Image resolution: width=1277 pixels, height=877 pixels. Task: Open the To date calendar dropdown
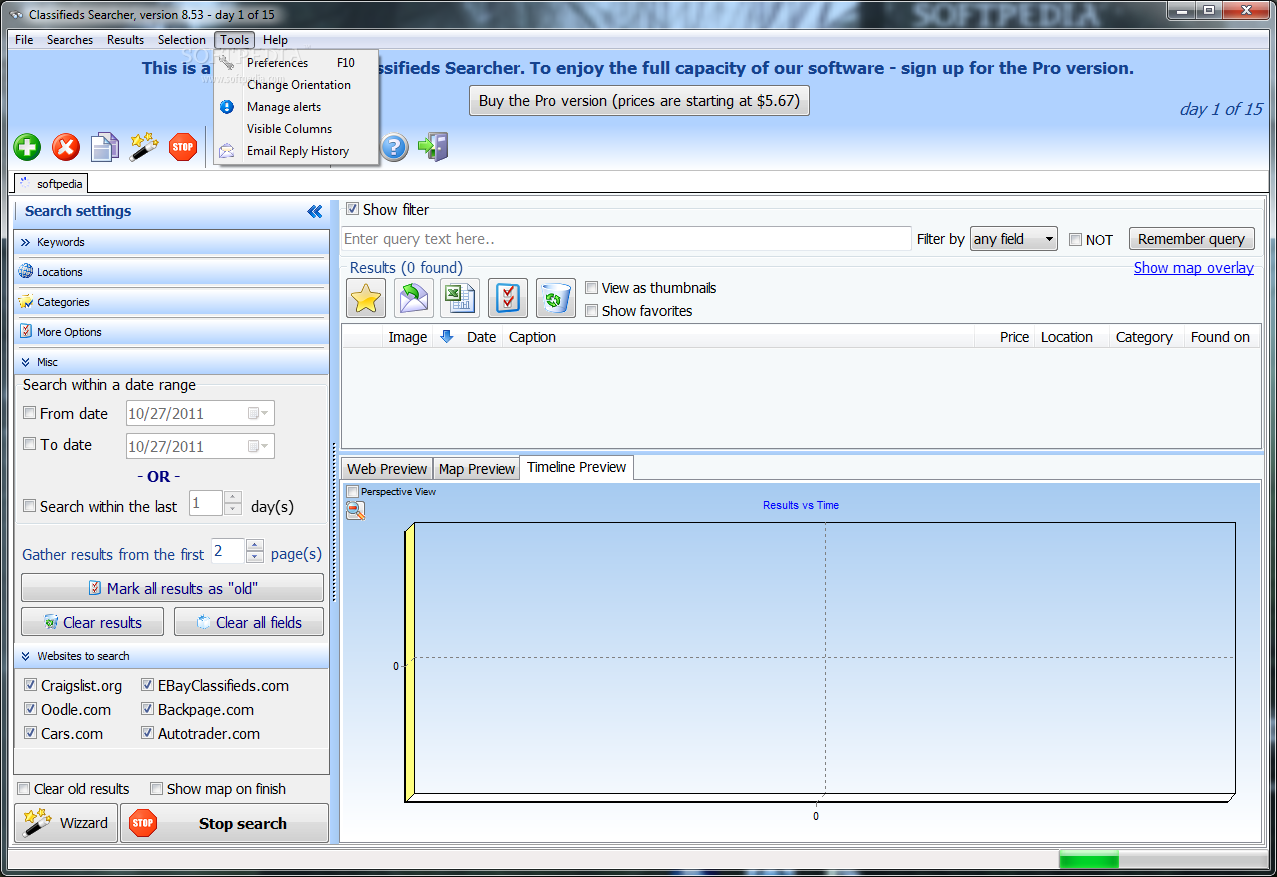[x=258, y=446]
